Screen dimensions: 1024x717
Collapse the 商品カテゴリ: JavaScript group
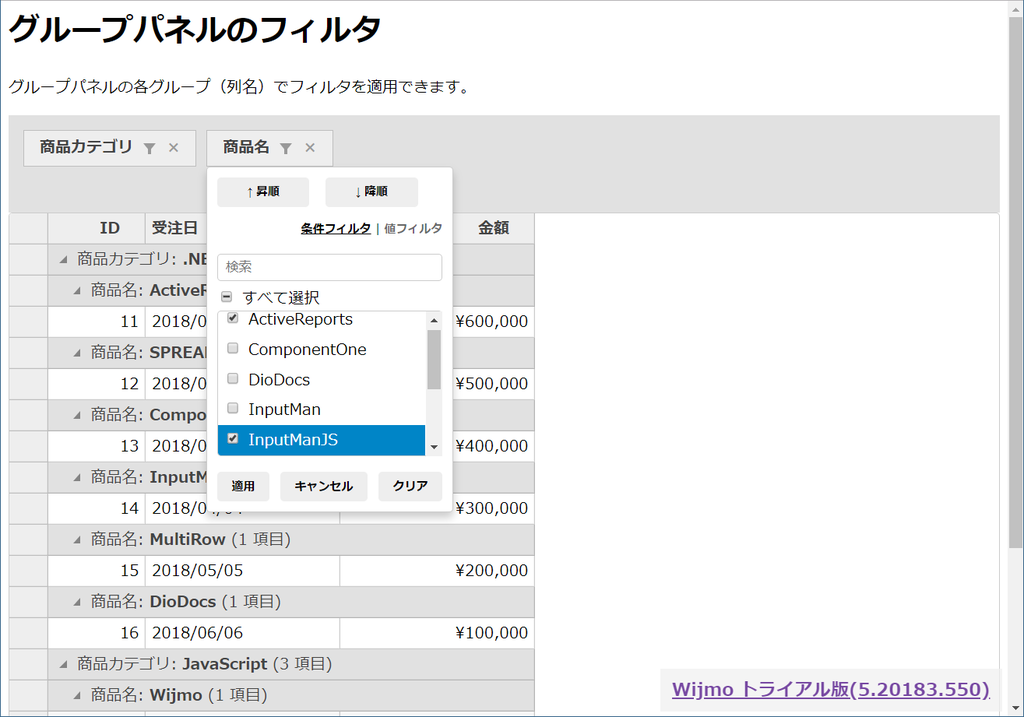pyautogui.click(x=63, y=664)
